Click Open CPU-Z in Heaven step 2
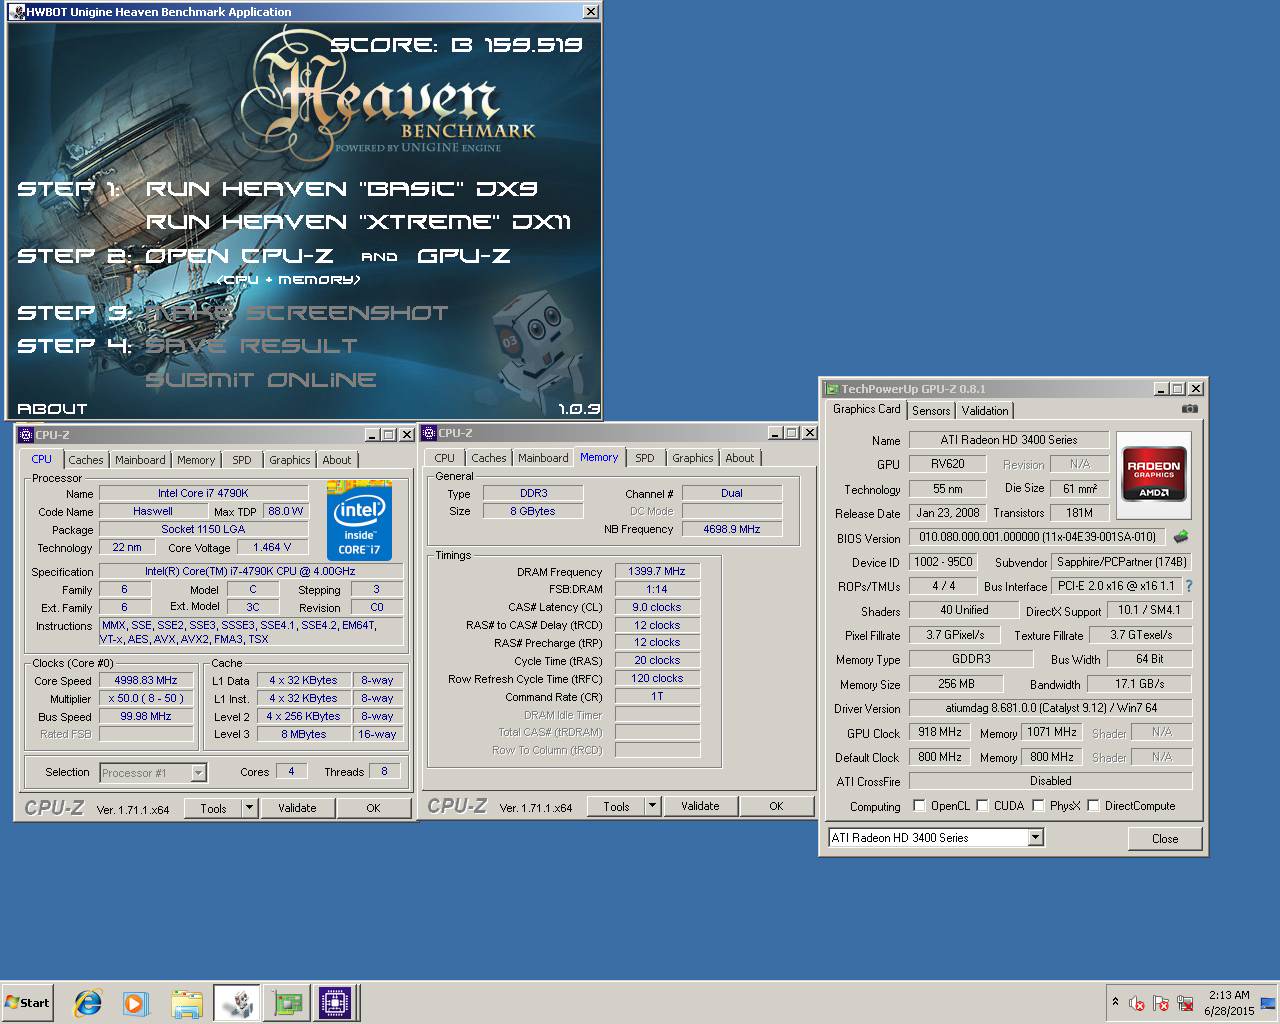 click(240, 256)
